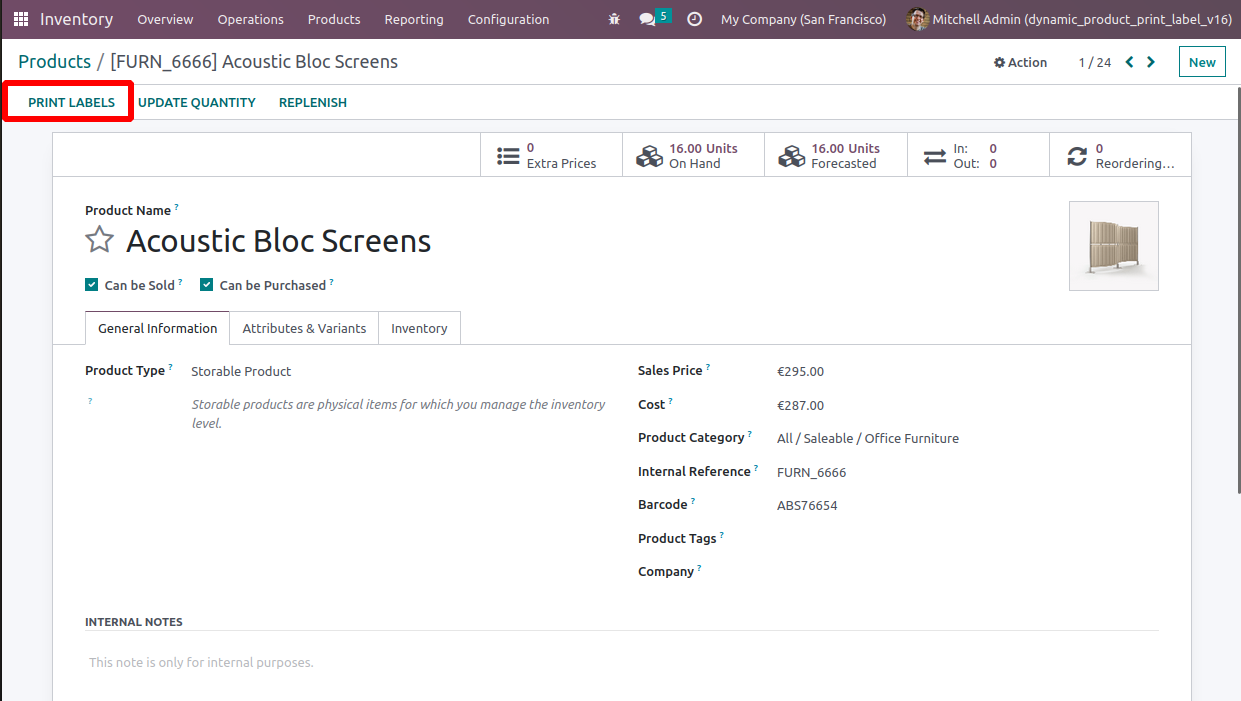Expand the Configuration menu
The height and width of the screenshot is (701, 1241).
508,19
